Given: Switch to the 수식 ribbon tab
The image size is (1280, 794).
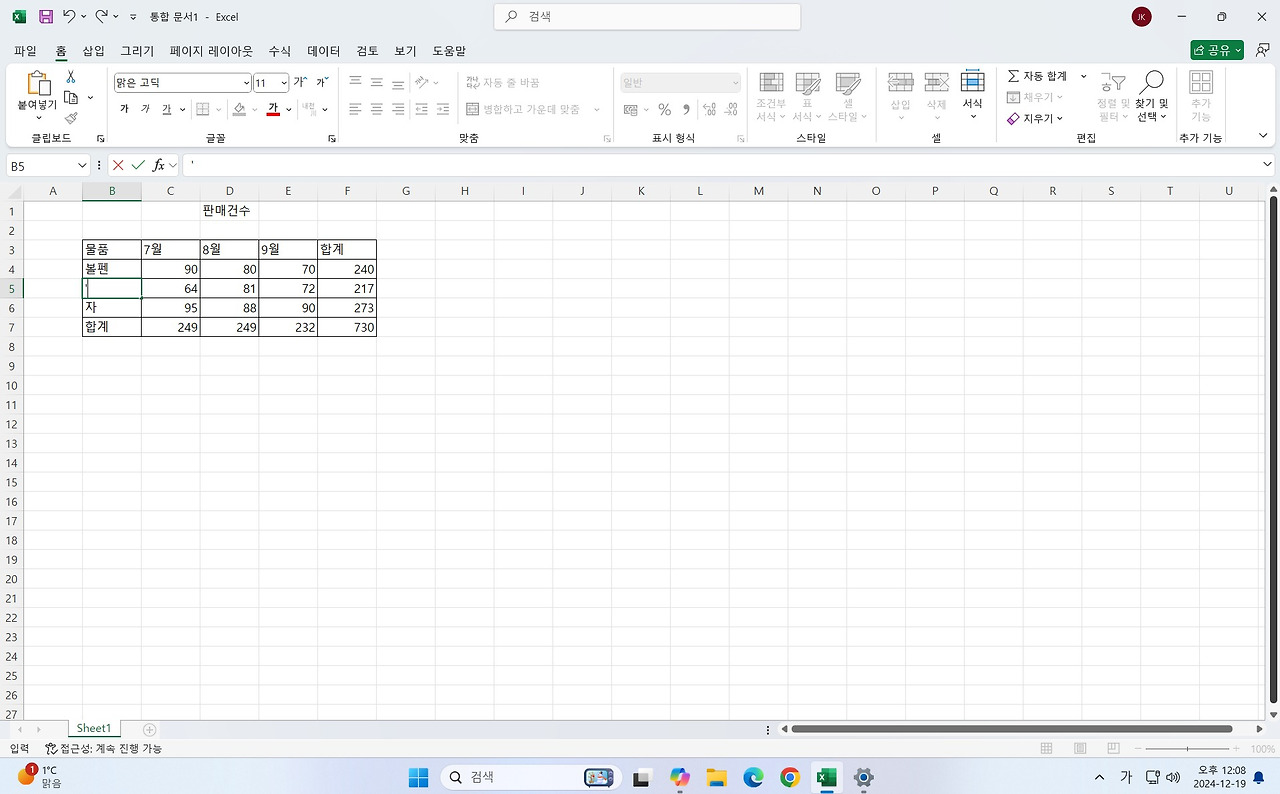Looking at the screenshot, I should tap(280, 51).
